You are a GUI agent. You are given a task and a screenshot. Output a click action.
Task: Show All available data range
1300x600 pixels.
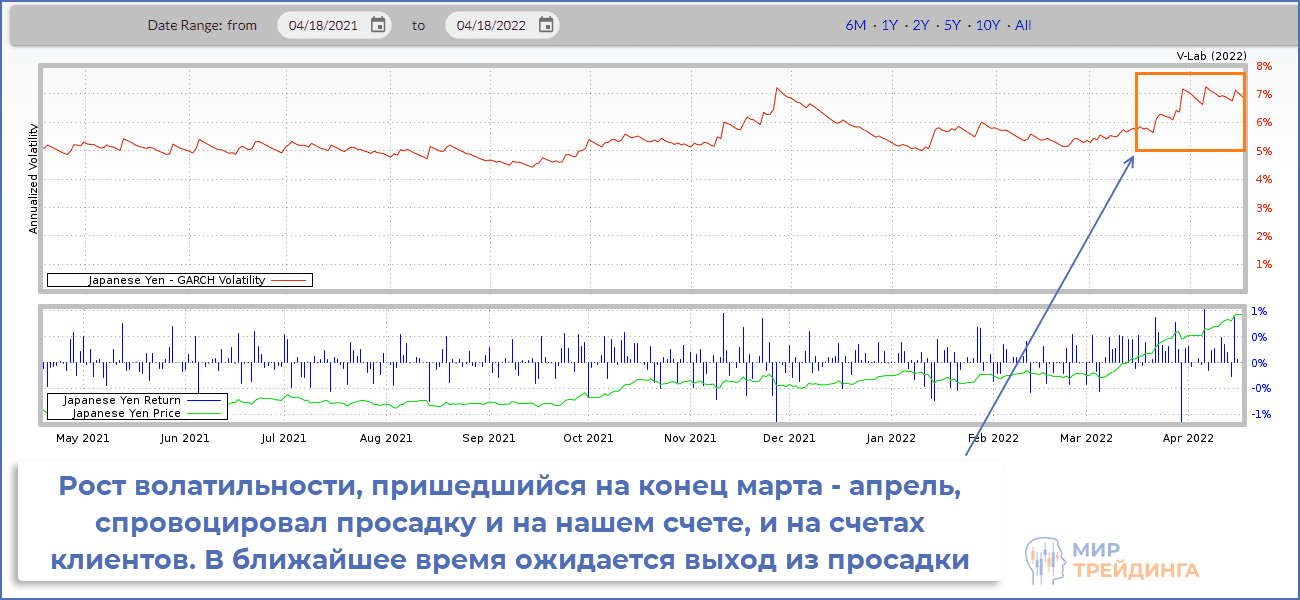[x=1023, y=25]
